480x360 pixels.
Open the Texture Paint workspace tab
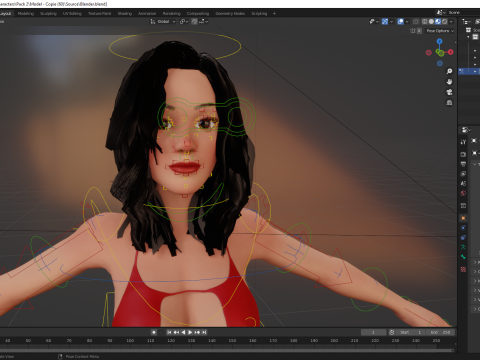pyautogui.click(x=99, y=13)
